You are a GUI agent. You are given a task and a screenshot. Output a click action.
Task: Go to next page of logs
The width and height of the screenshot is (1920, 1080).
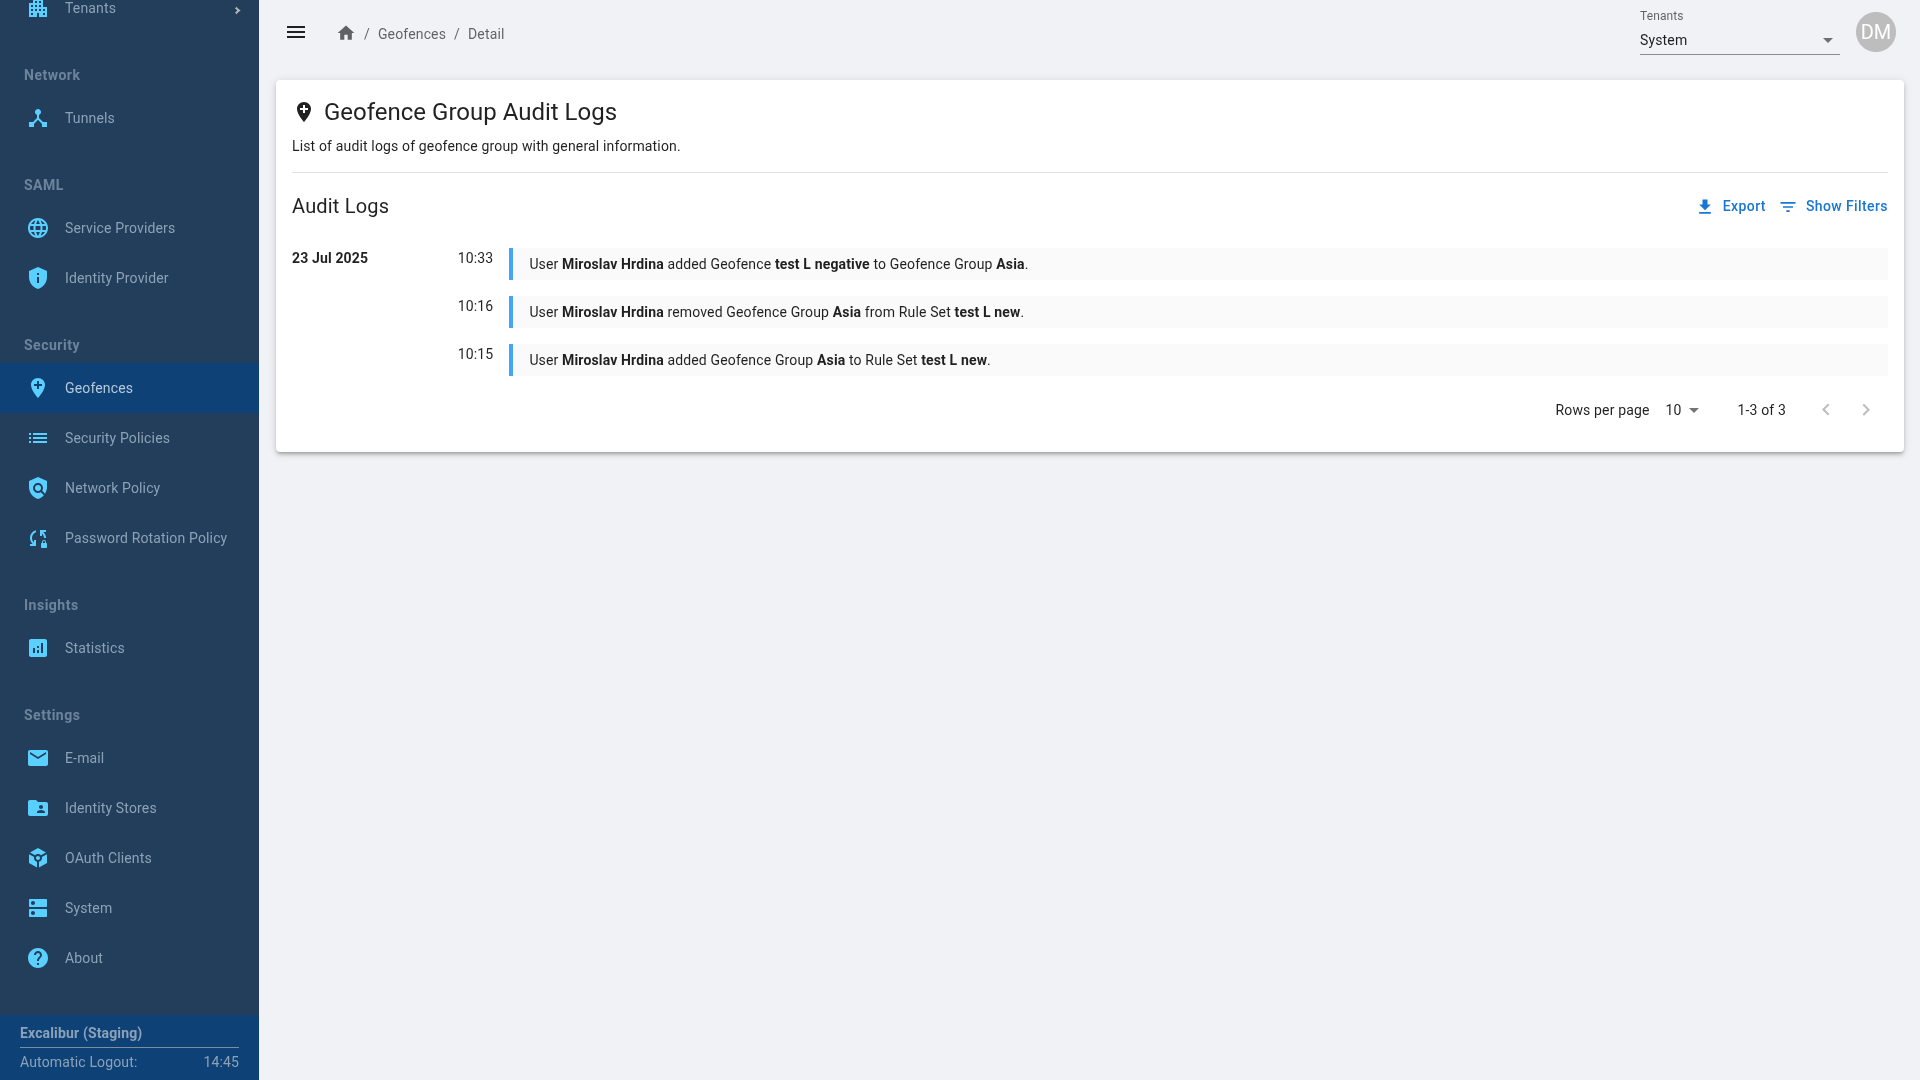1865,410
